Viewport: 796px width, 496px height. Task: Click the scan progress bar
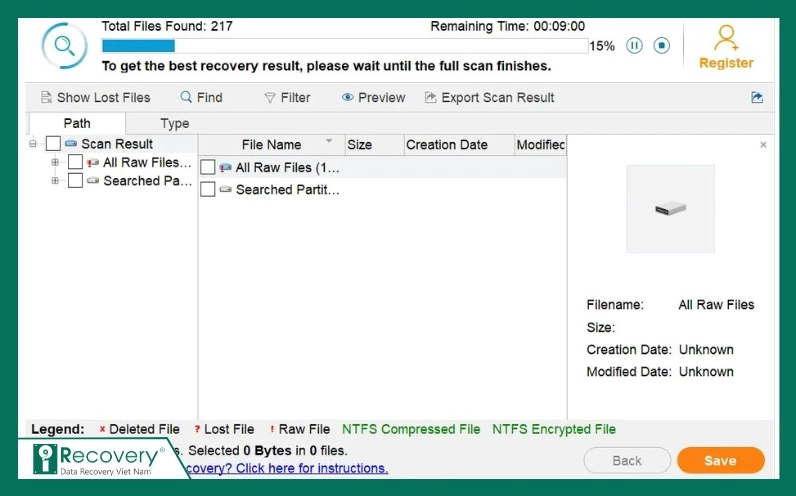coord(344,45)
